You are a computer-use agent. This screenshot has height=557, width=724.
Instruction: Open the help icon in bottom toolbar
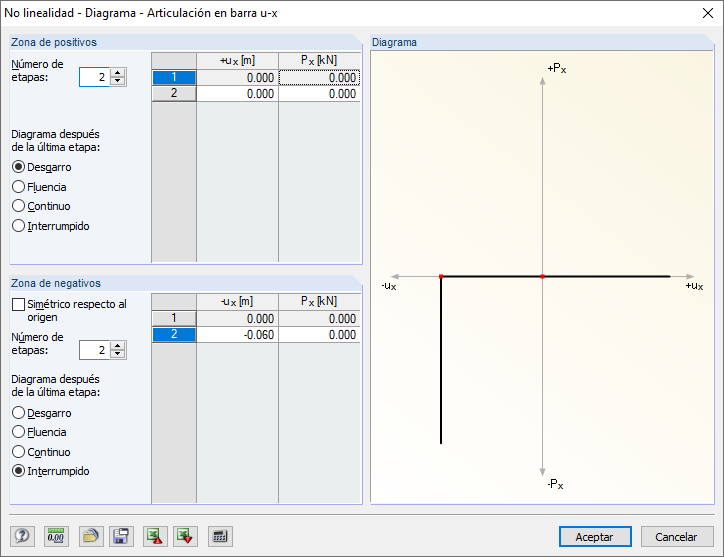point(22,536)
